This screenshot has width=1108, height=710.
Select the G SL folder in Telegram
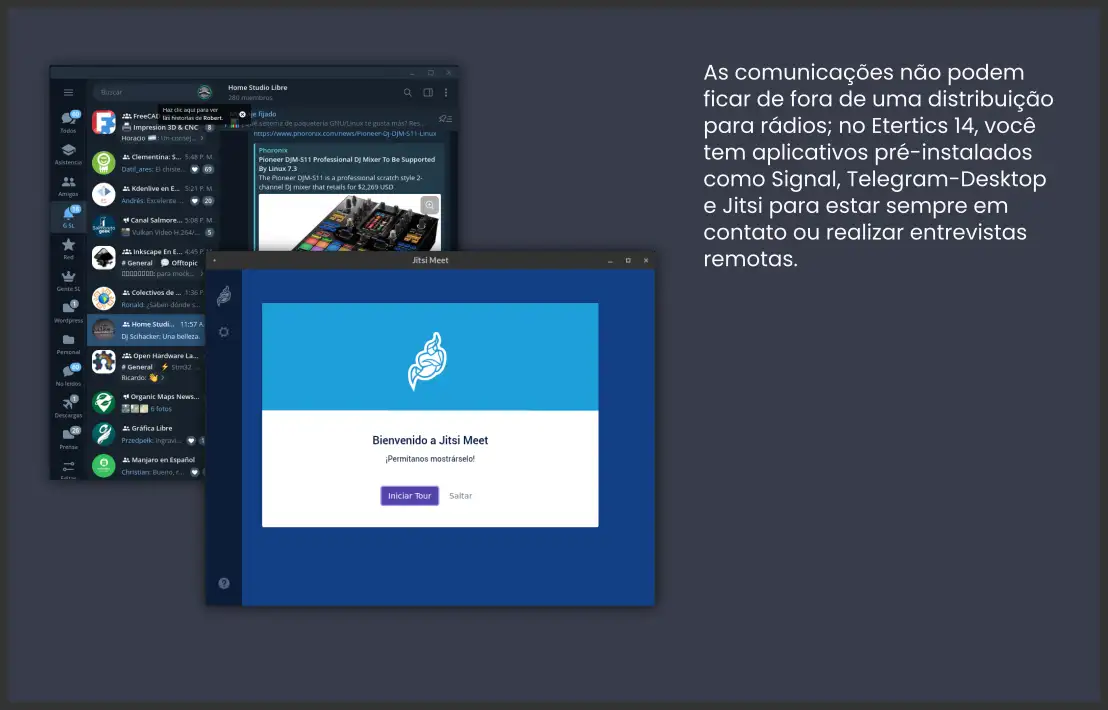[x=69, y=217]
